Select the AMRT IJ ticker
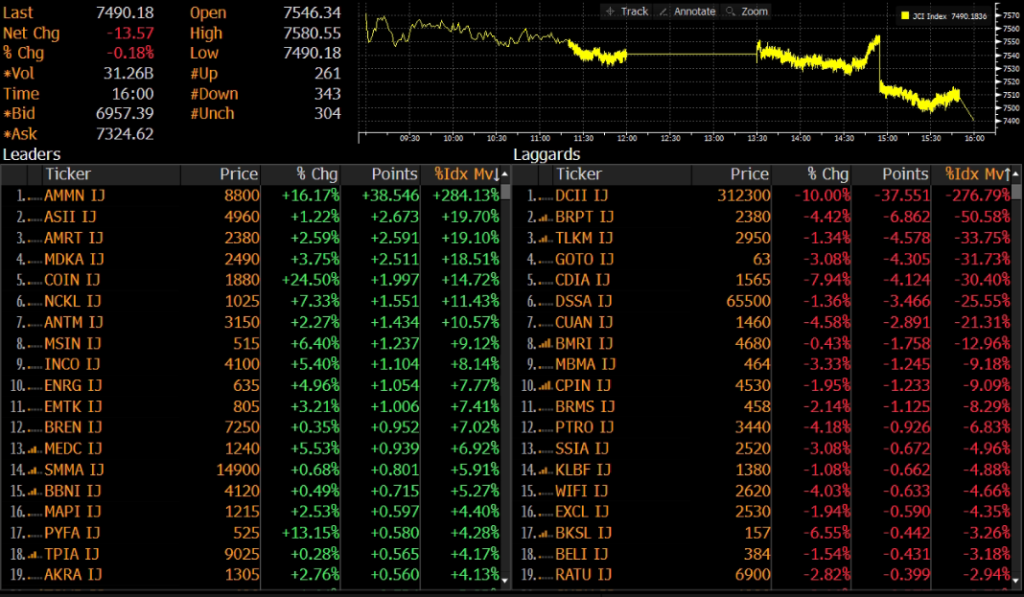 pyautogui.click(x=73, y=238)
